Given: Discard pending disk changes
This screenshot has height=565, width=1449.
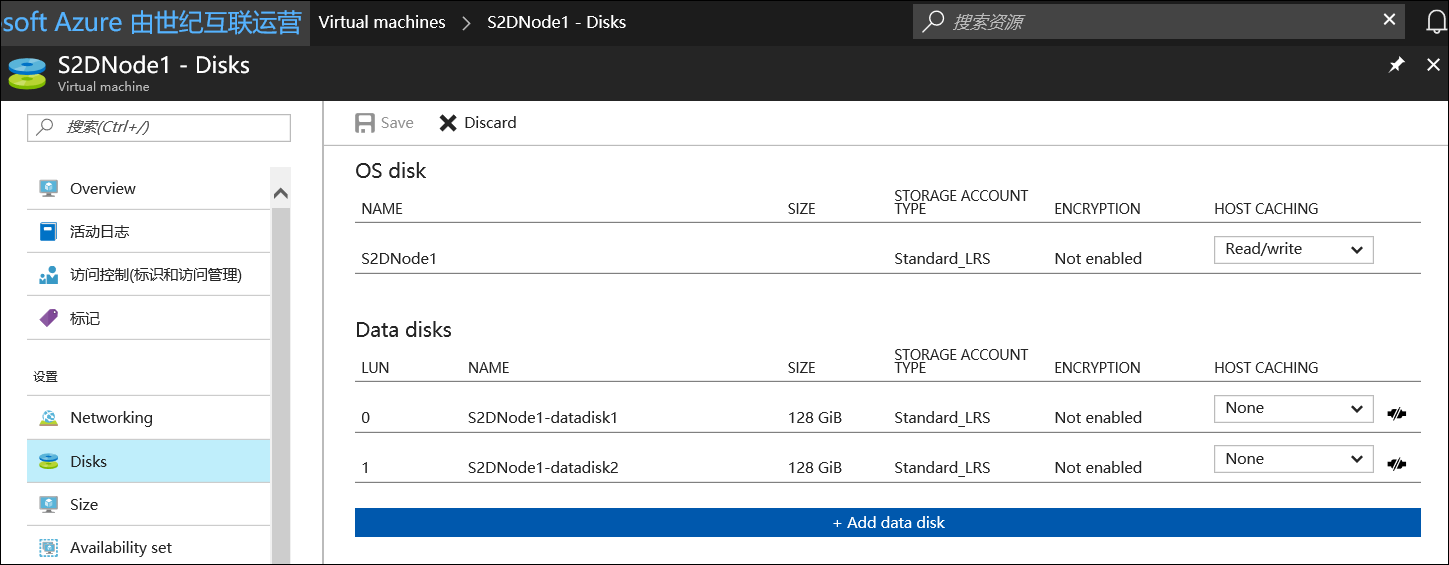Looking at the screenshot, I should 478,123.
